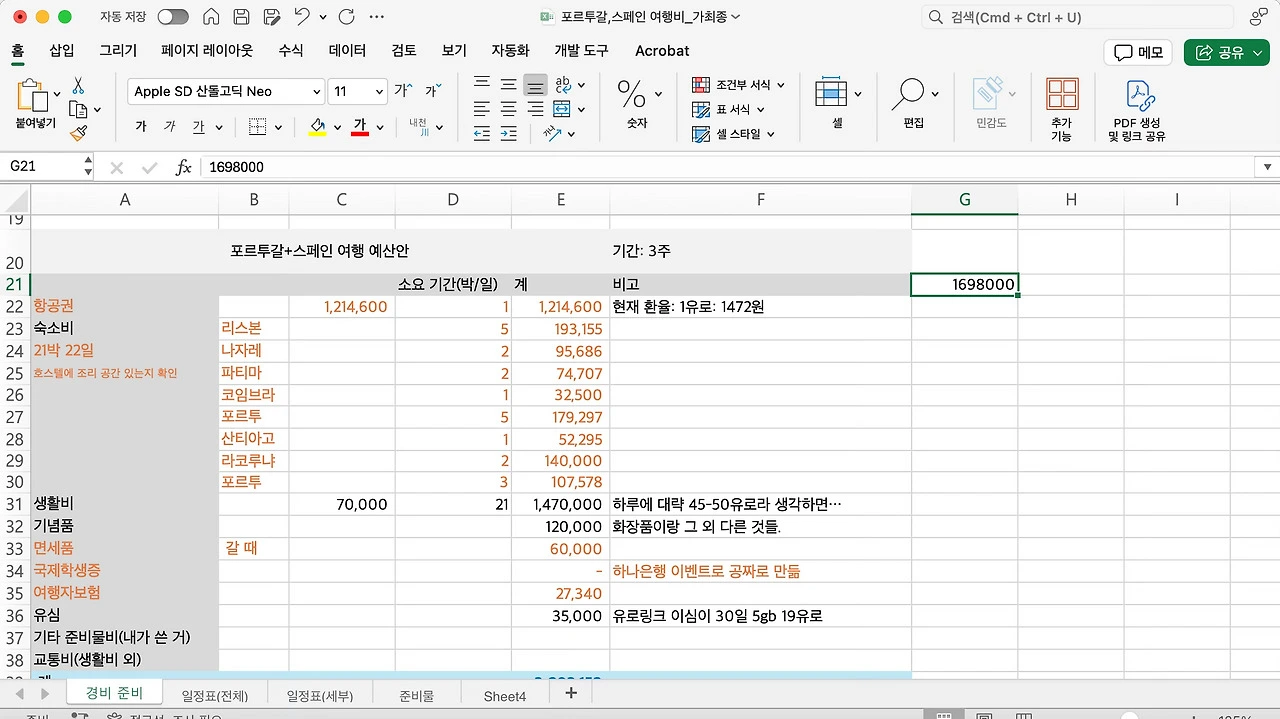Open the Editing group button
The height and width of the screenshot is (719, 1280).
[915, 103]
